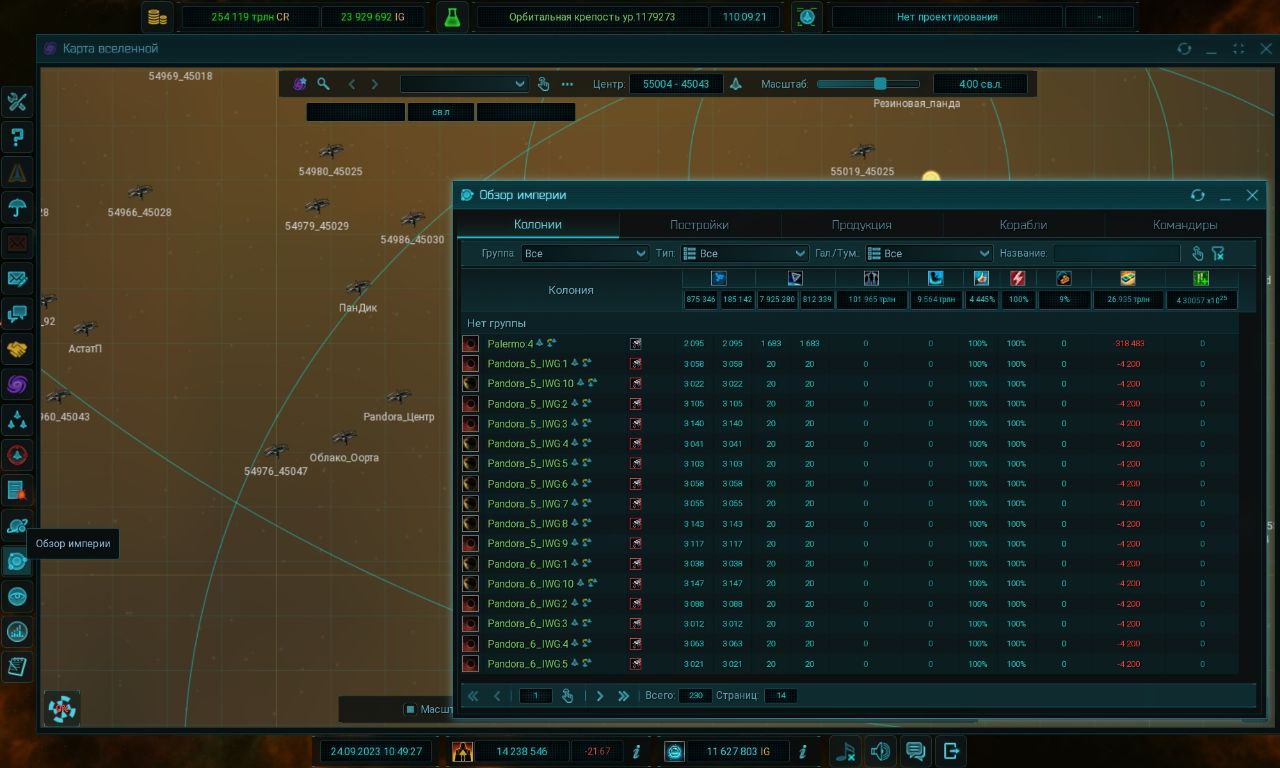Refresh the Empire overview window
Screen dimensions: 1280x768
[1197, 196]
